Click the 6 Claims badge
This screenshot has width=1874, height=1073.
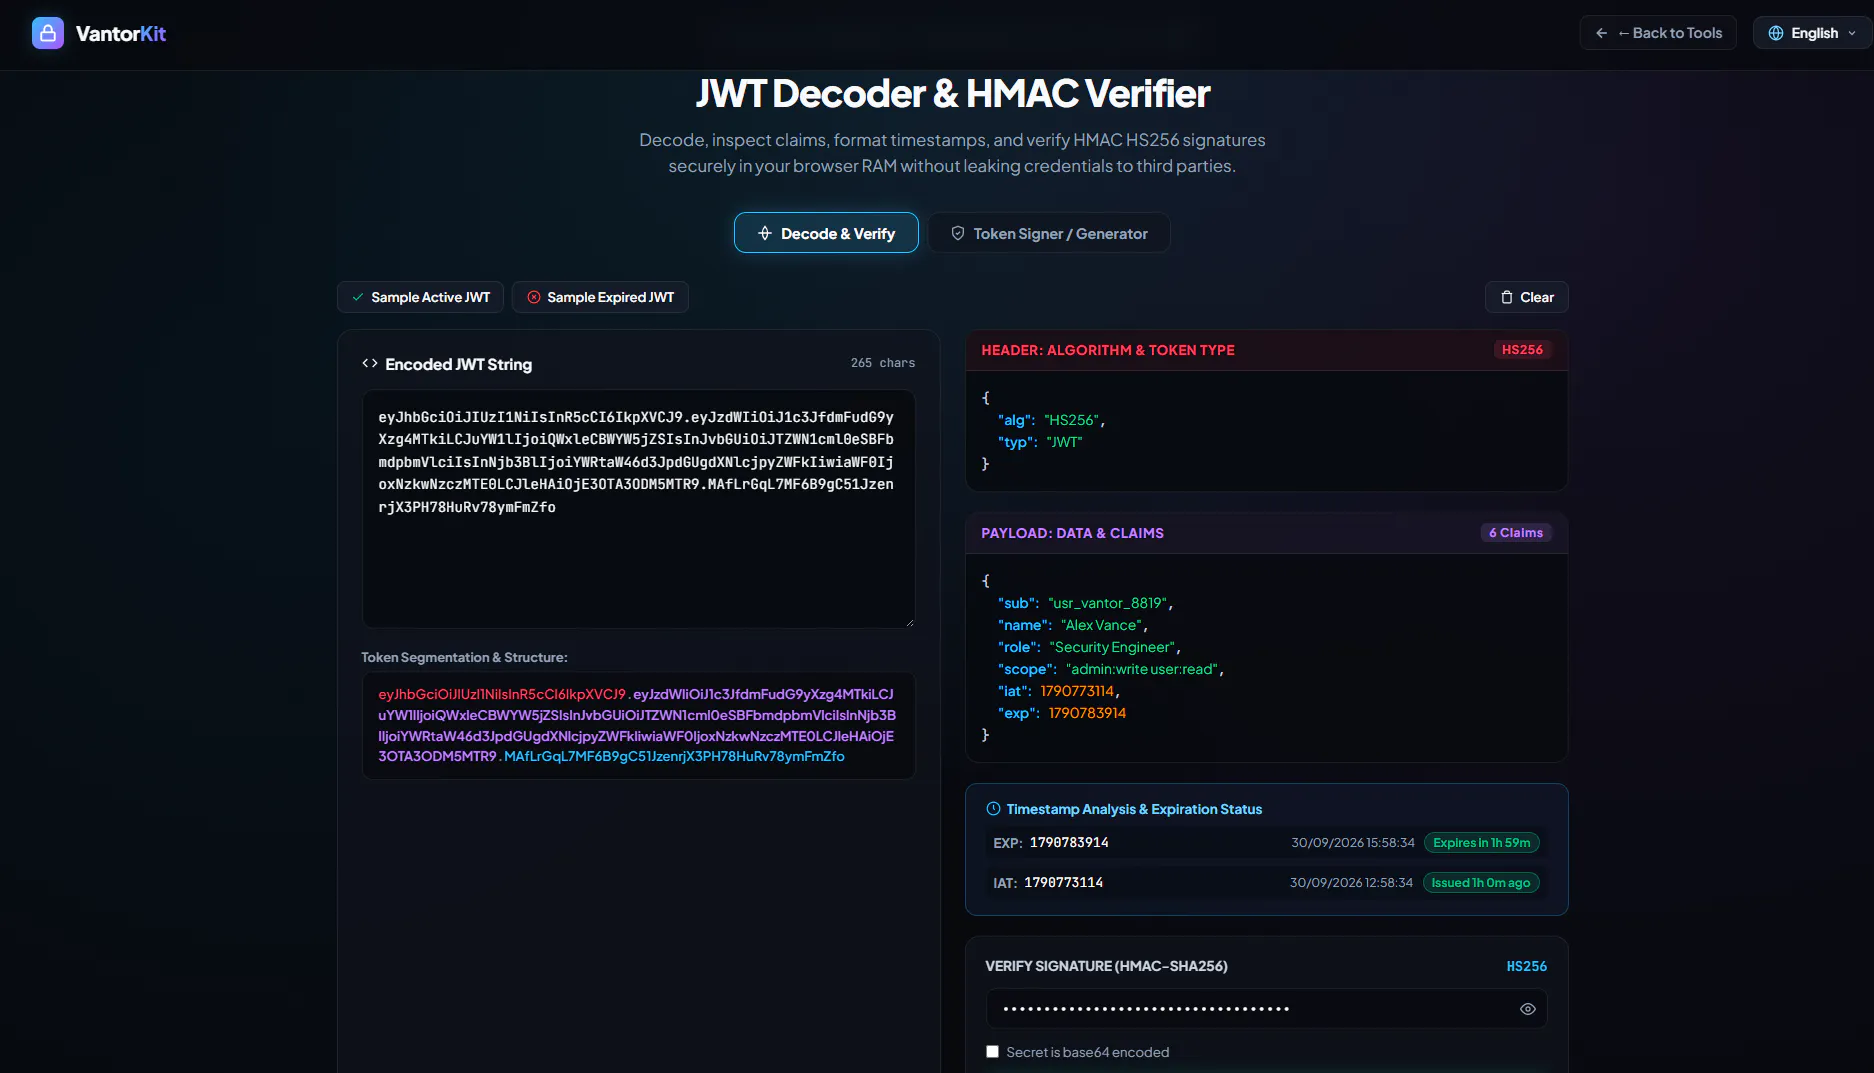[x=1516, y=532]
